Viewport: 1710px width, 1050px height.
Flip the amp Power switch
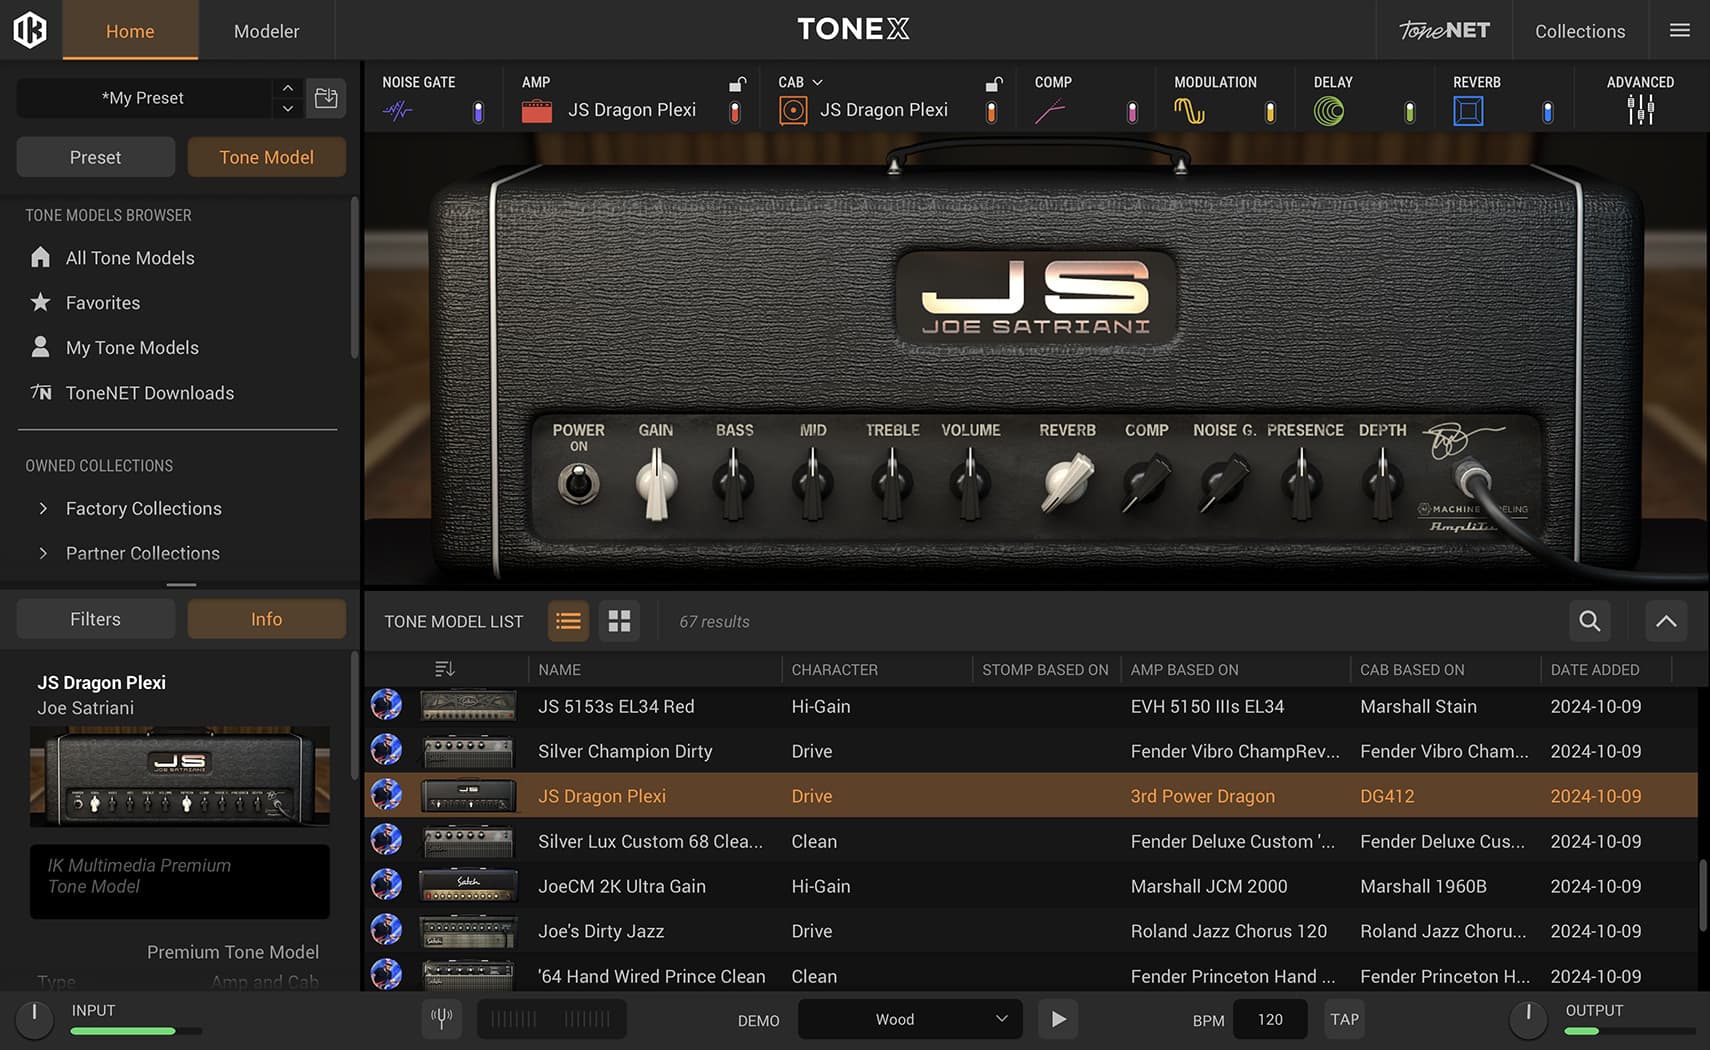578,484
